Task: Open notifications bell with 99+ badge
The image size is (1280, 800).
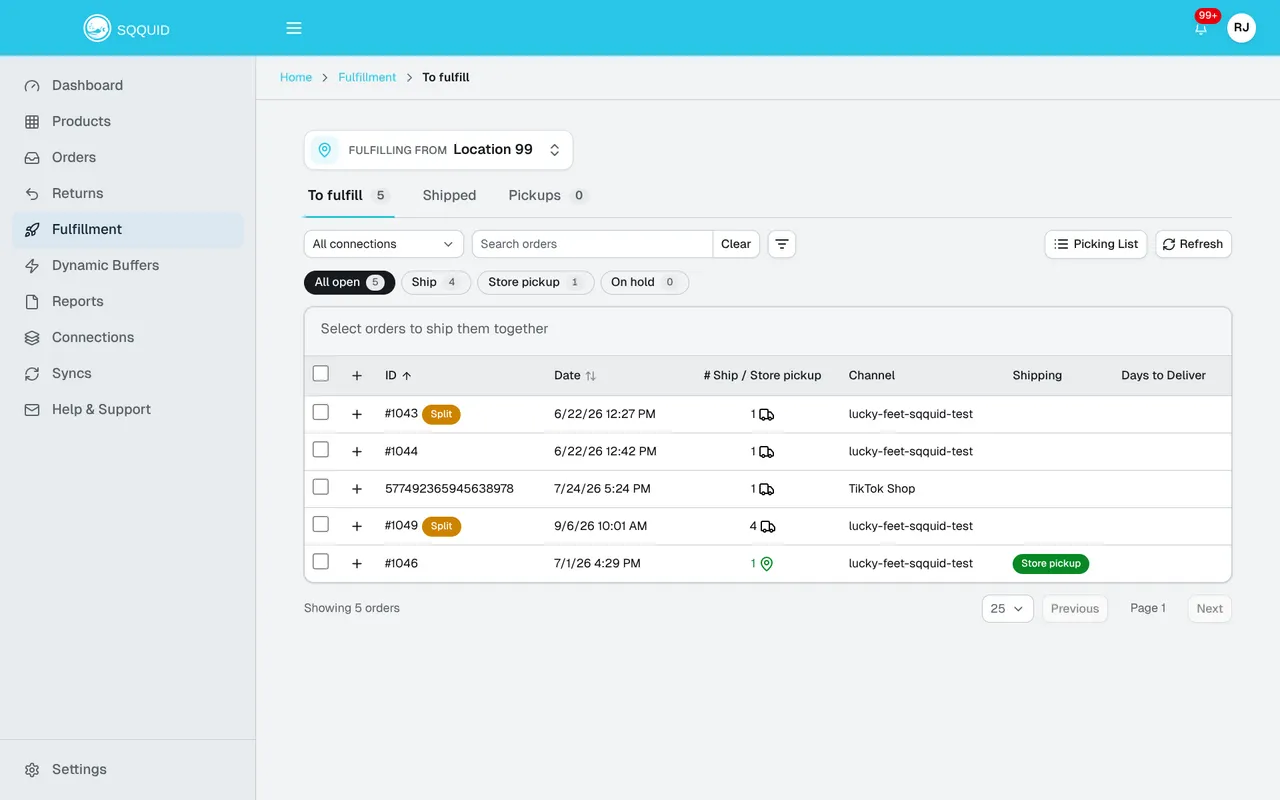Action: click(1201, 28)
